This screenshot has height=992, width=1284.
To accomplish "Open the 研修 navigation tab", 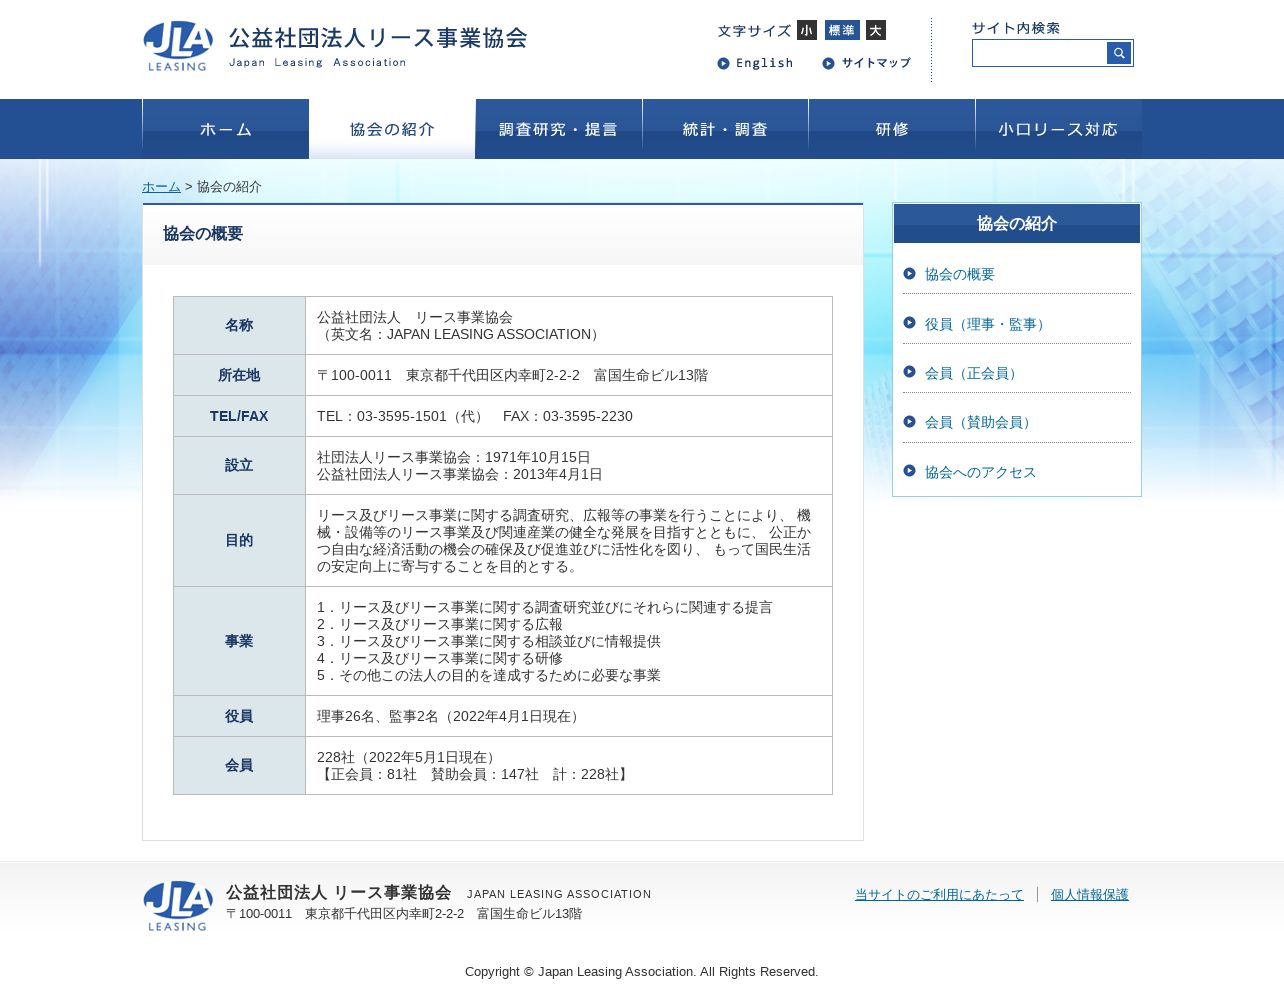I will pos(892,129).
